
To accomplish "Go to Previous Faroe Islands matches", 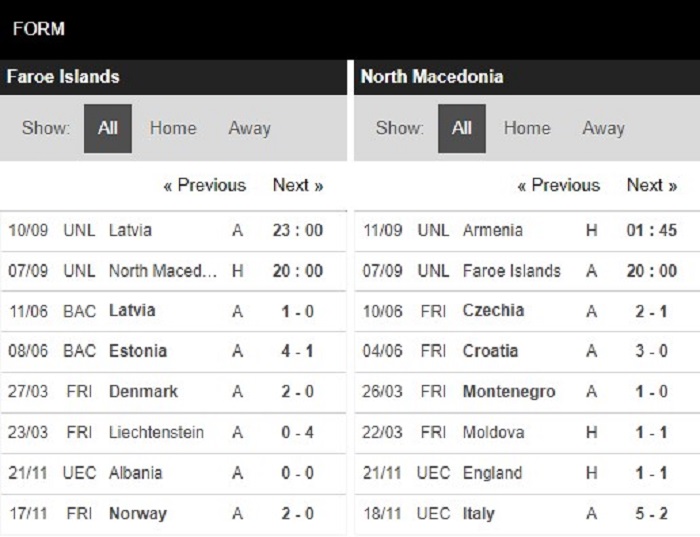I will pyautogui.click(x=204, y=185).
